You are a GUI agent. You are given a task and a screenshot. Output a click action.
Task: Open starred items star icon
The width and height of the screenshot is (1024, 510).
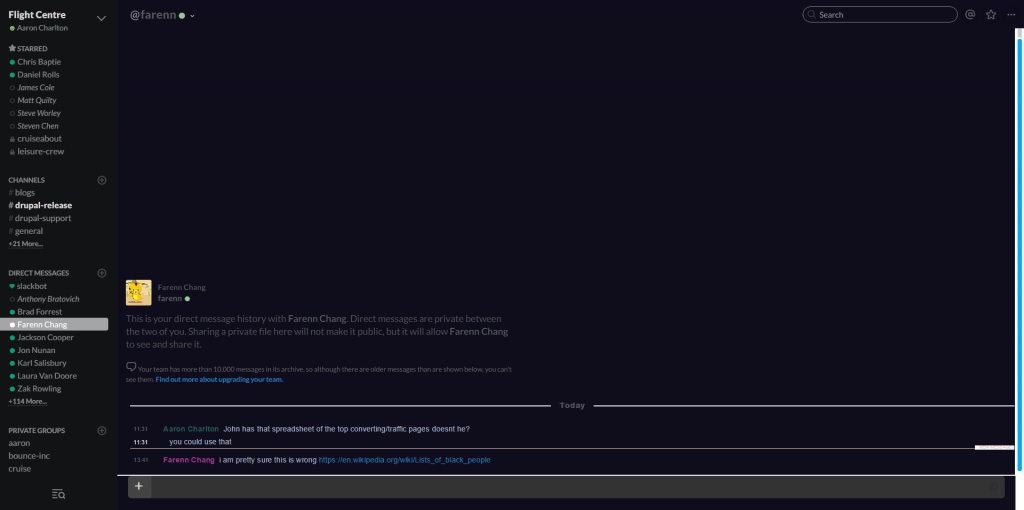[991, 14]
